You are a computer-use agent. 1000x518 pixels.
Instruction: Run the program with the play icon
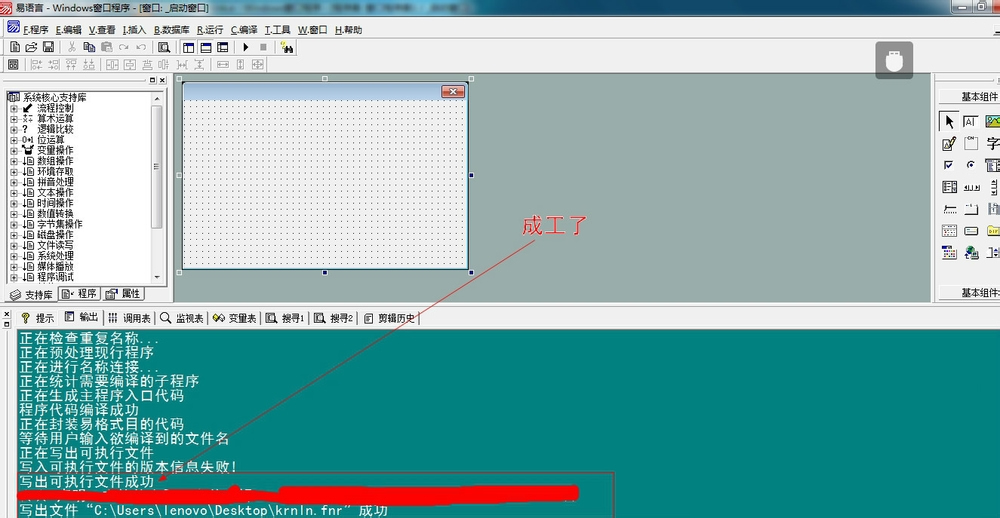246,47
